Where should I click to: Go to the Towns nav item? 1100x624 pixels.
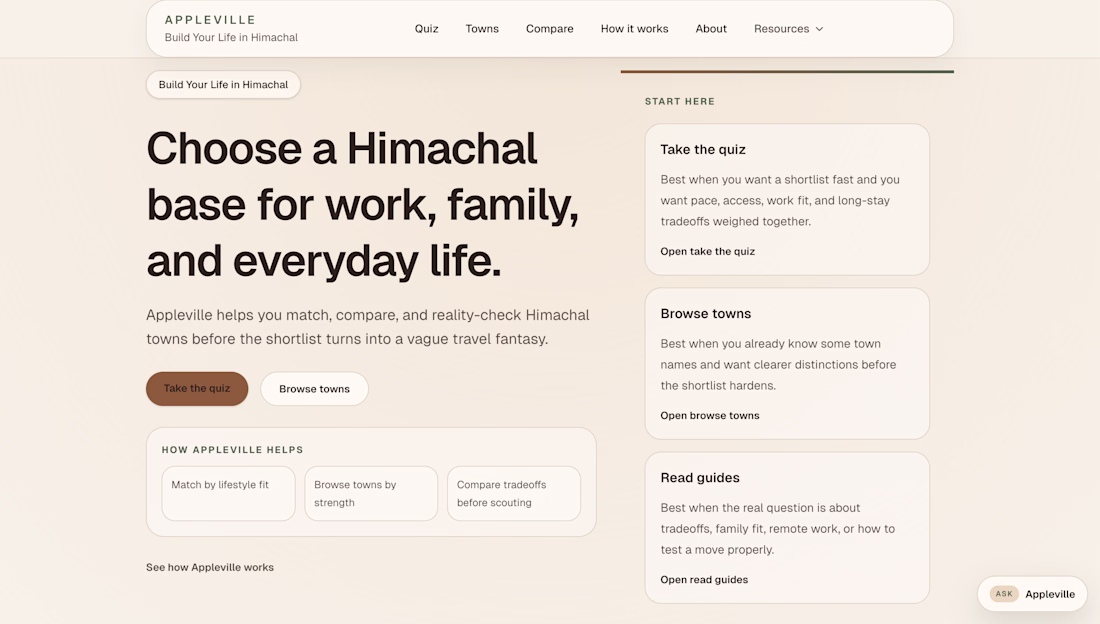(x=482, y=29)
